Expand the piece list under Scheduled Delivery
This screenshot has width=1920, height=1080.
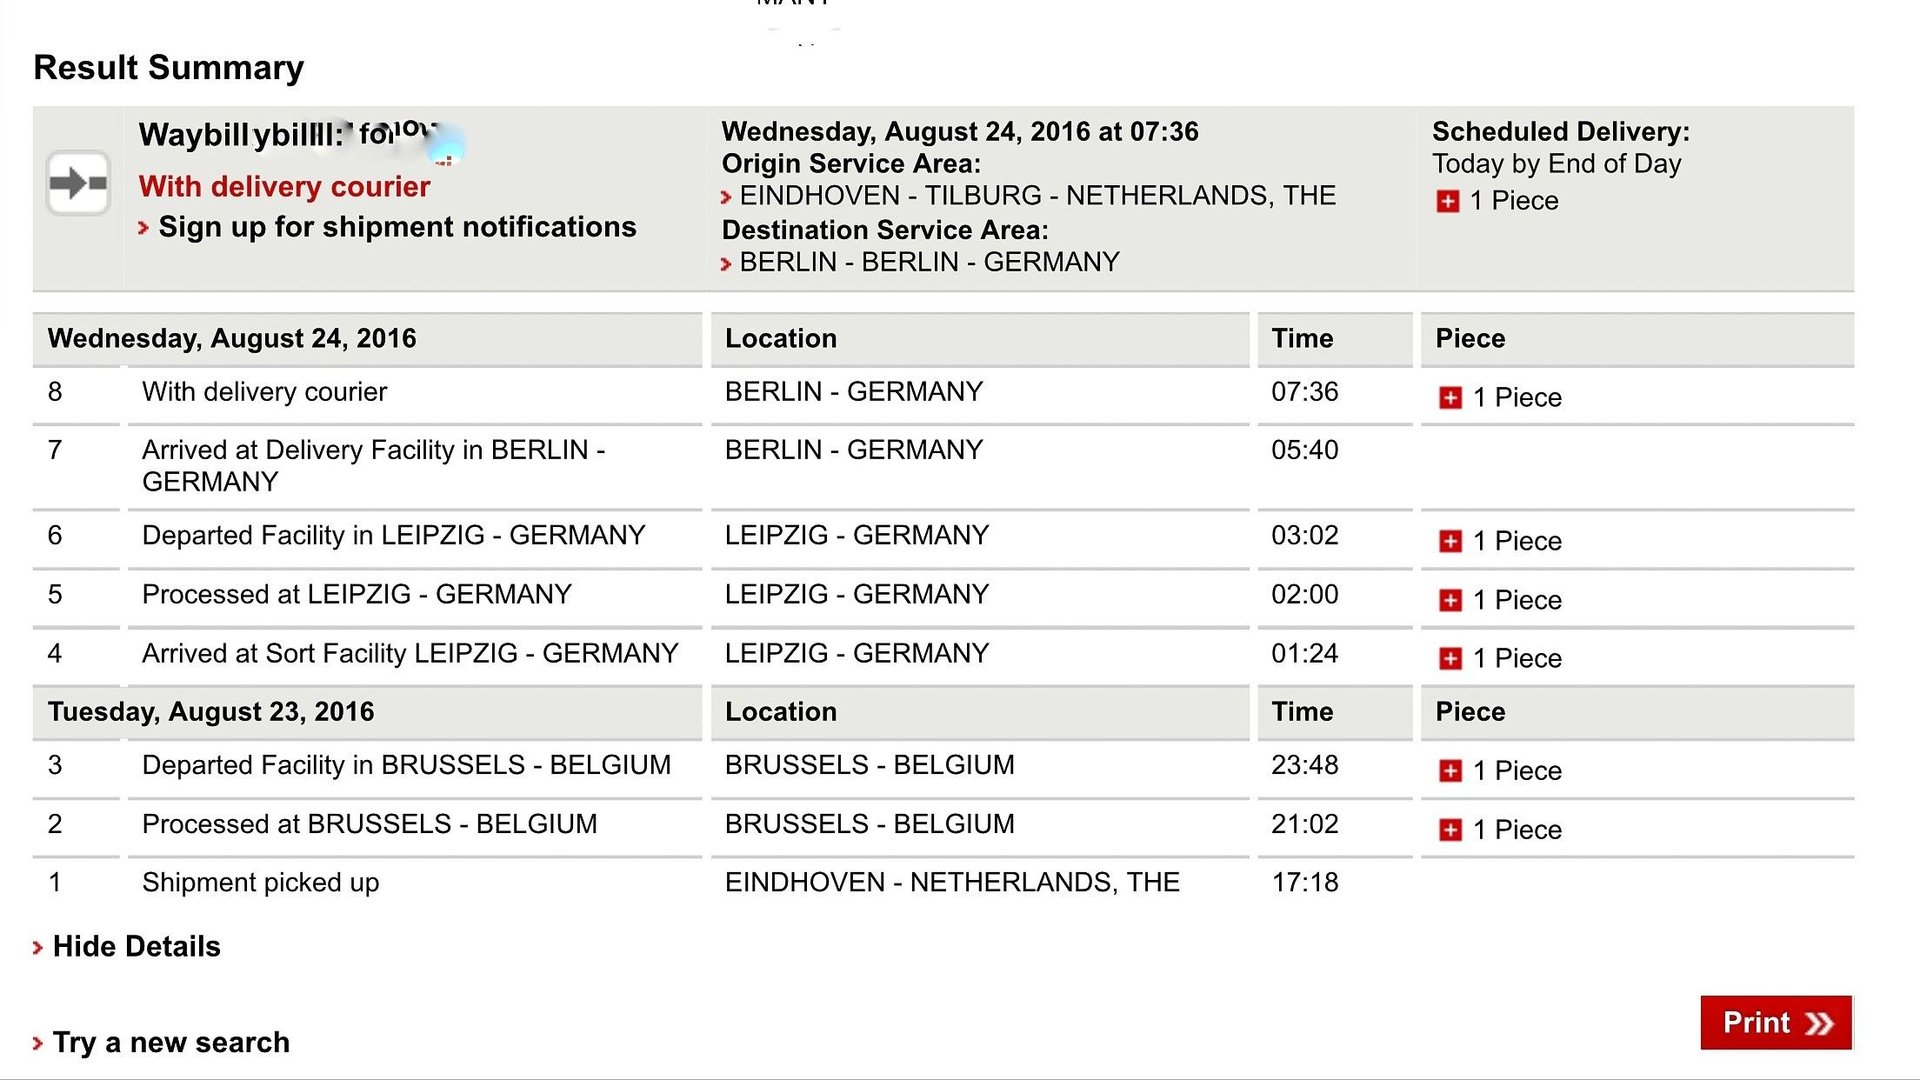click(x=1447, y=201)
